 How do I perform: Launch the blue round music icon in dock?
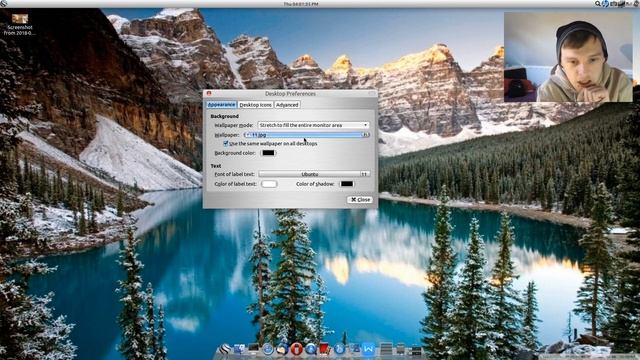tap(340, 349)
